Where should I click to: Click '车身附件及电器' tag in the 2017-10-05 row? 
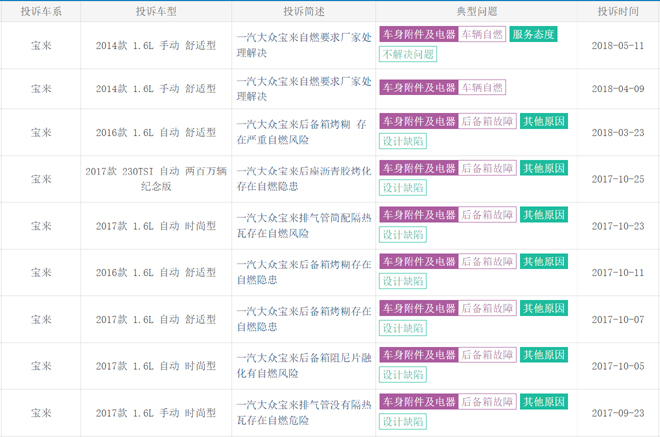(419, 355)
